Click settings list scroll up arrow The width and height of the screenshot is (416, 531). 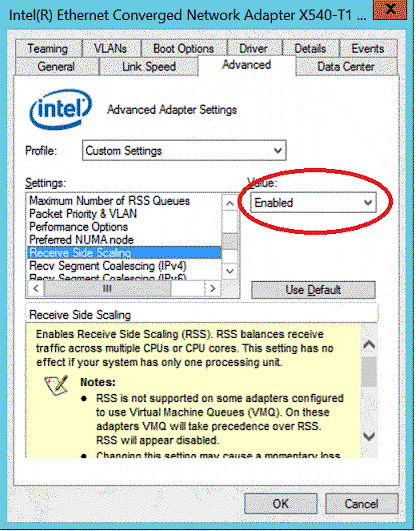(x=230, y=203)
